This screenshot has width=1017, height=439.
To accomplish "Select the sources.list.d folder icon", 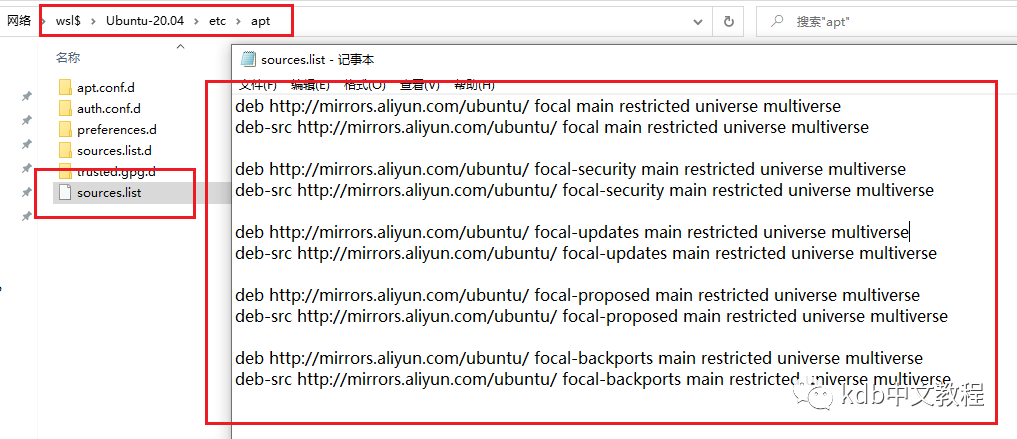I will [x=64, y=151].
